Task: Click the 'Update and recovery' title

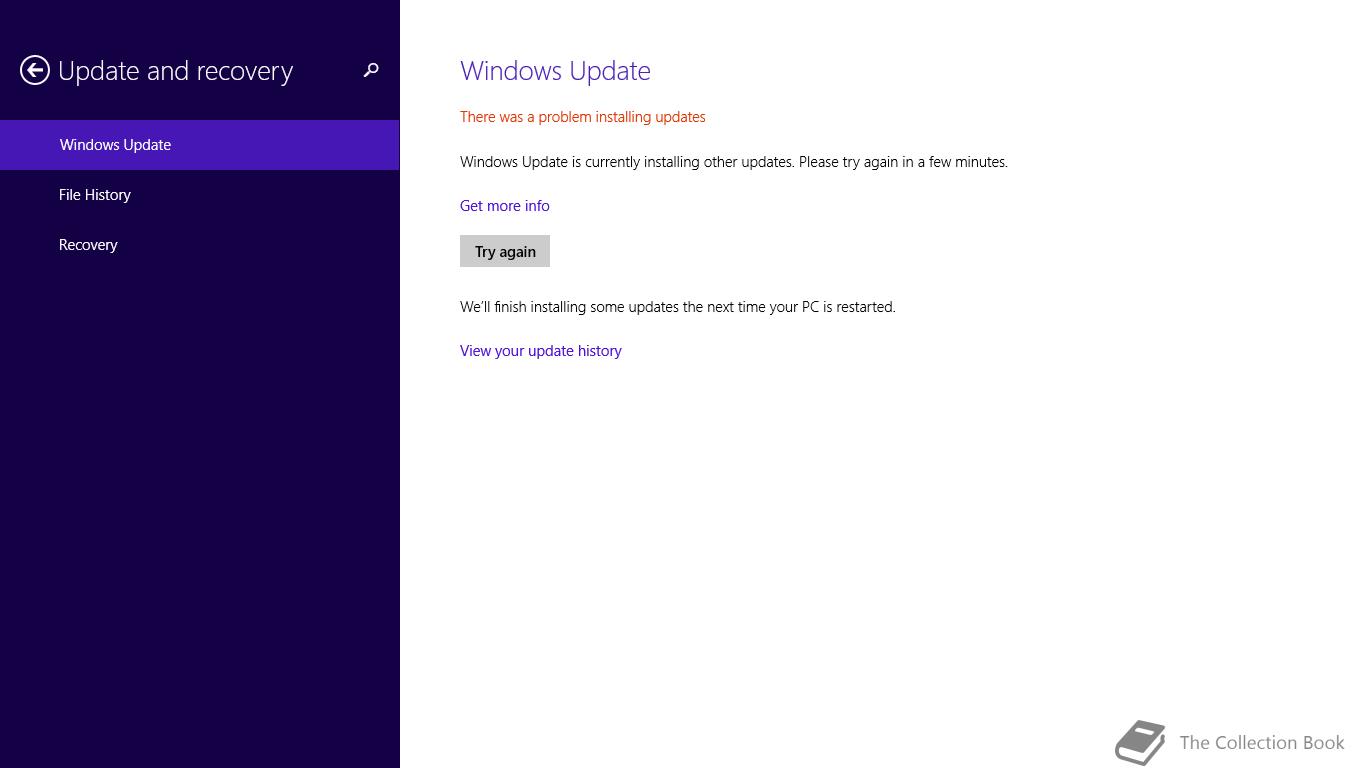Action: 175,71
